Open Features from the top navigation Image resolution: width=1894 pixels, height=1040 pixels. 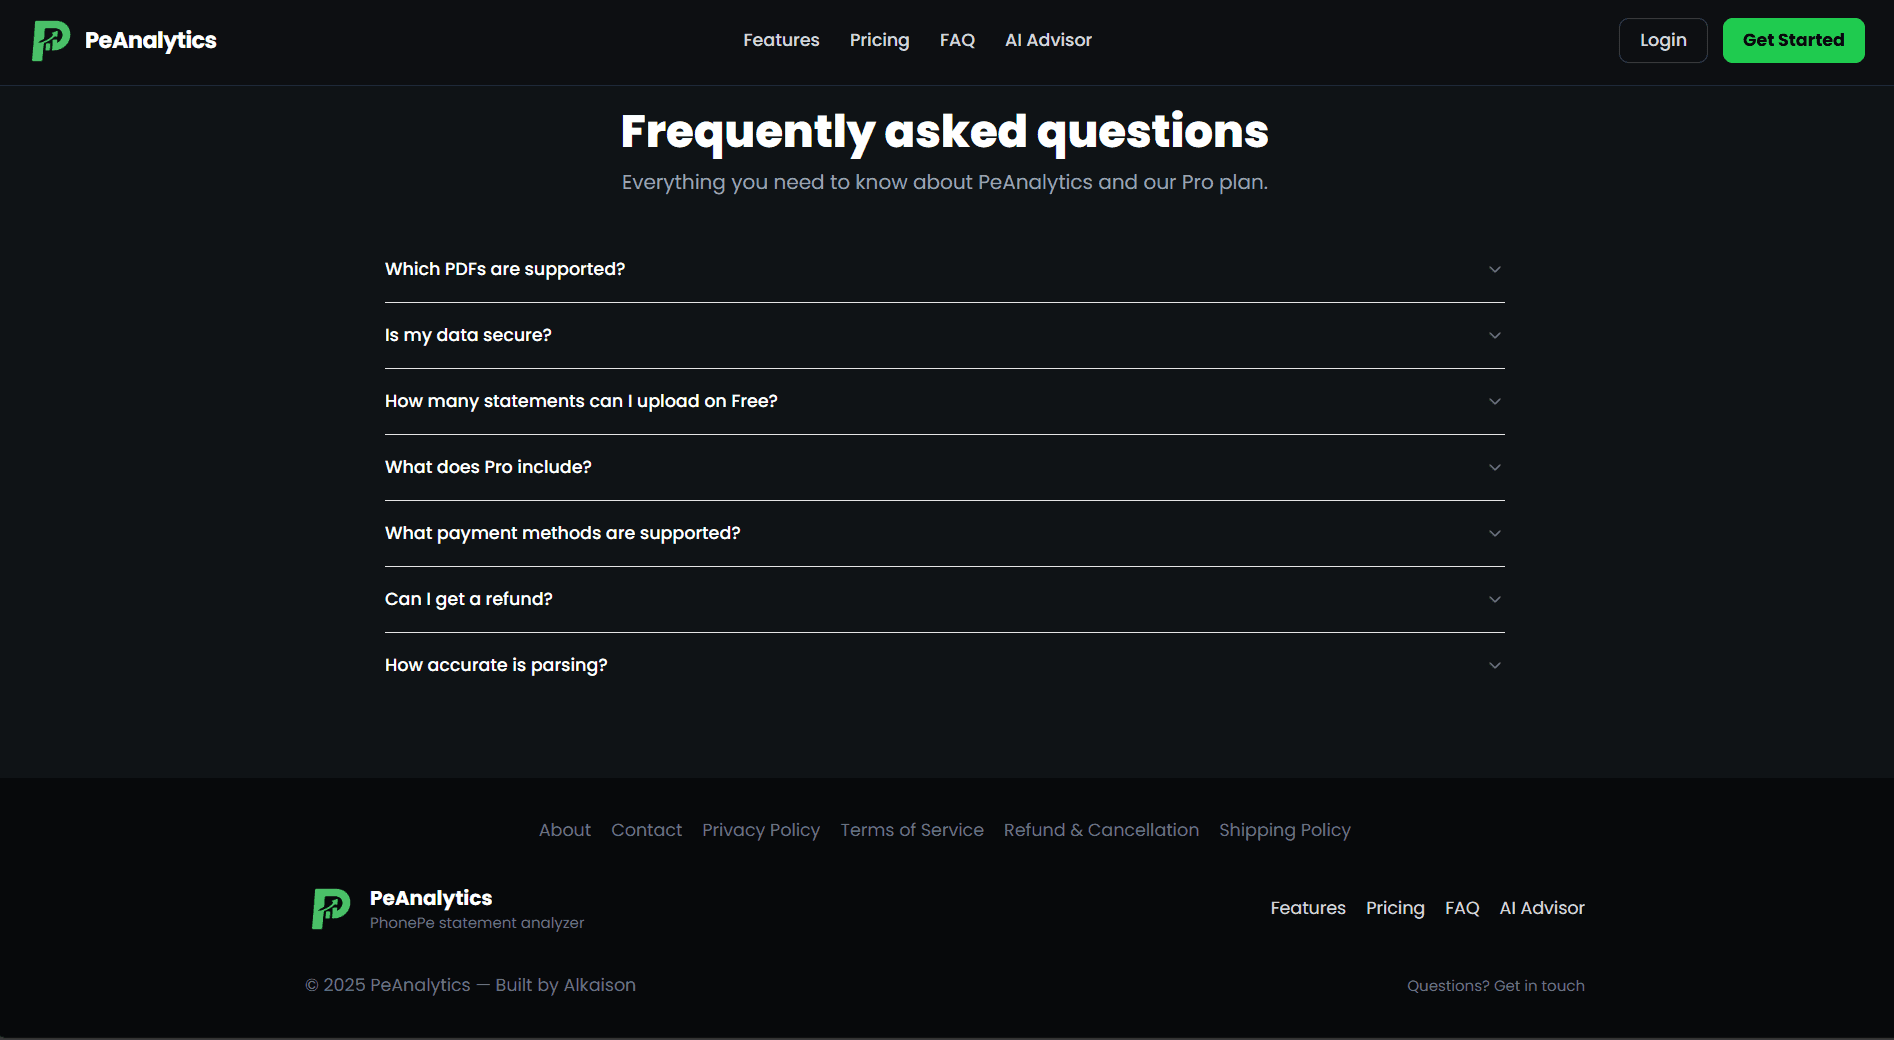coord(781,40)
